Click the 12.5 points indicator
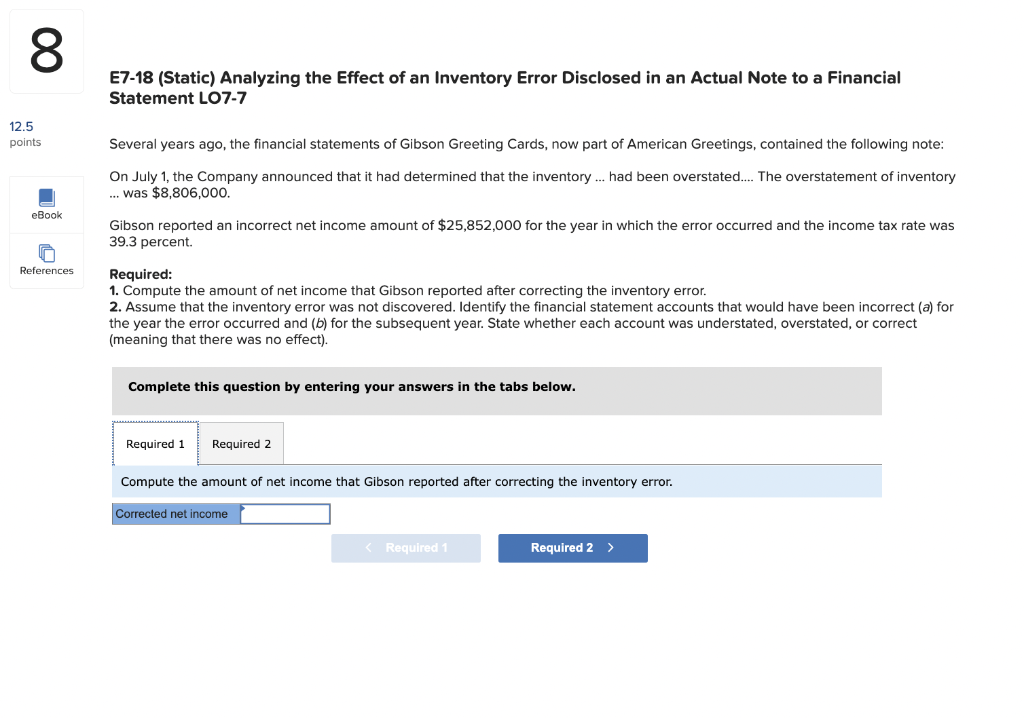This screenshot has height=718, width=1024. (x=22, y=133)
